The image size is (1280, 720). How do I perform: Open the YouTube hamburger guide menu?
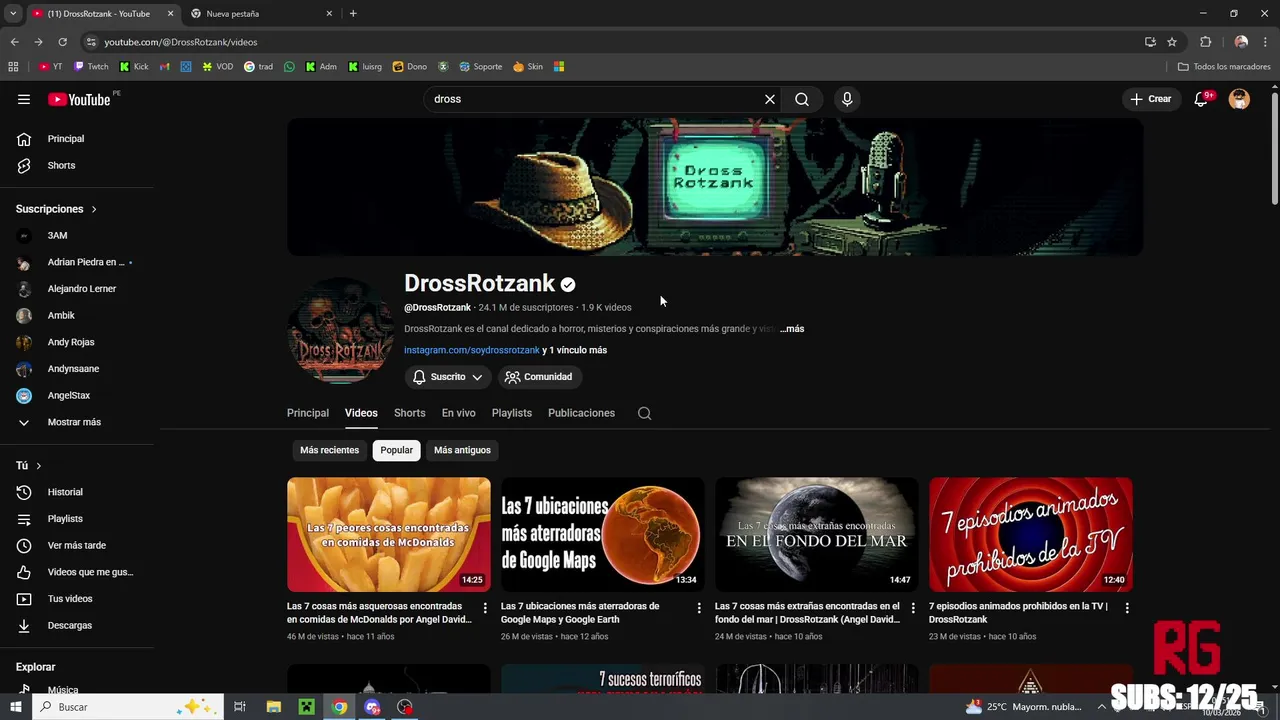point(24,99)
